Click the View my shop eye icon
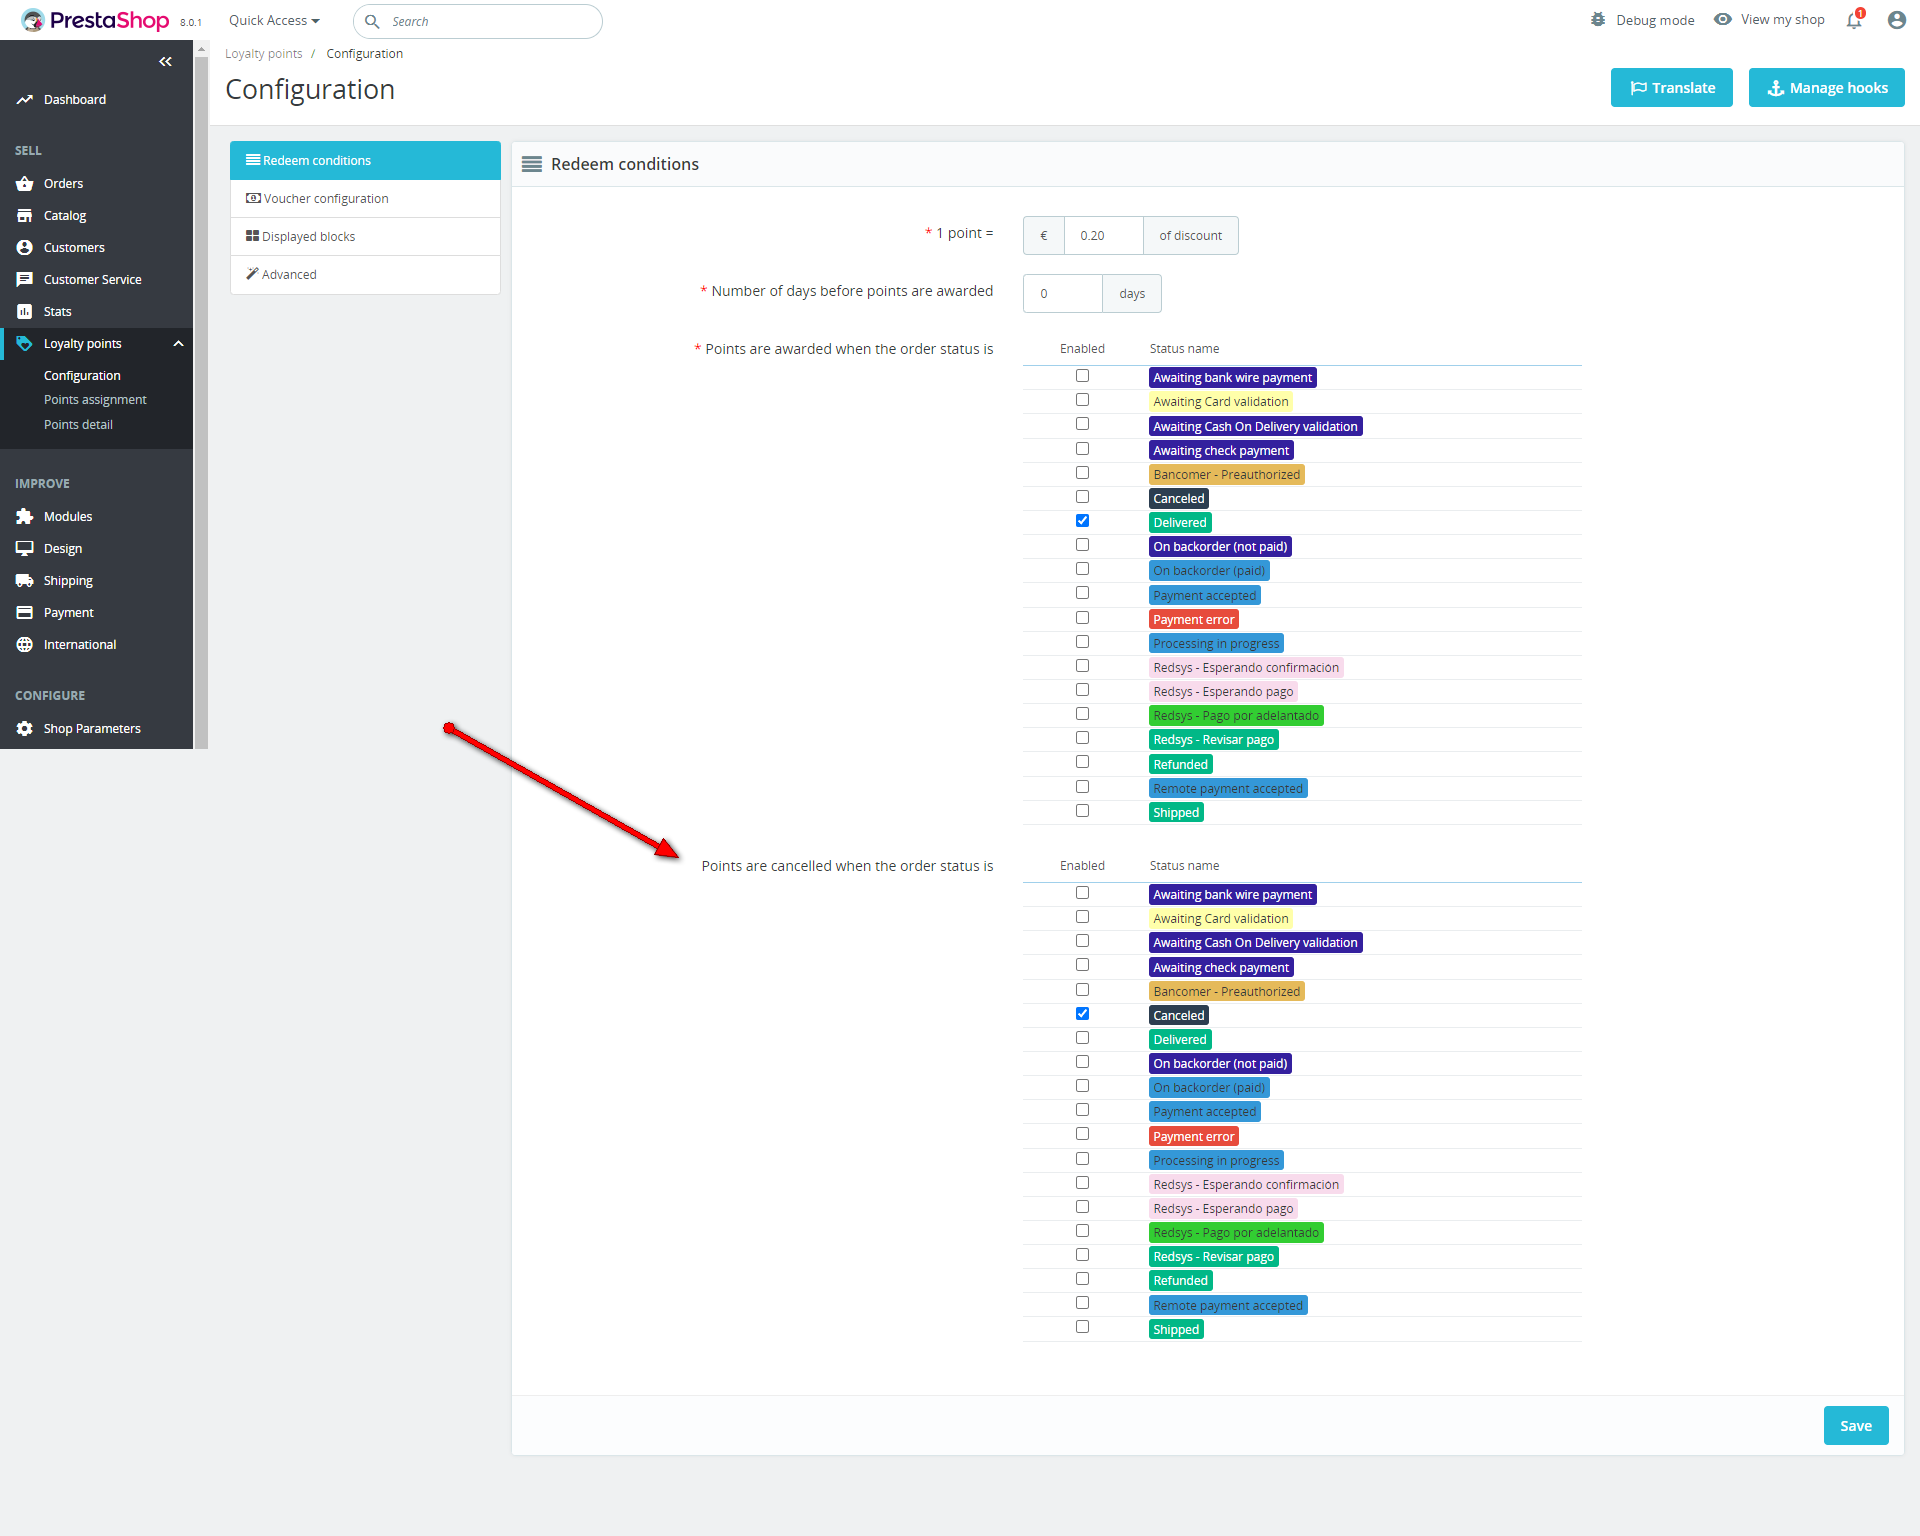Image resolution: width=1920 pixels, height=1536 pixels. coord(1723,20)
